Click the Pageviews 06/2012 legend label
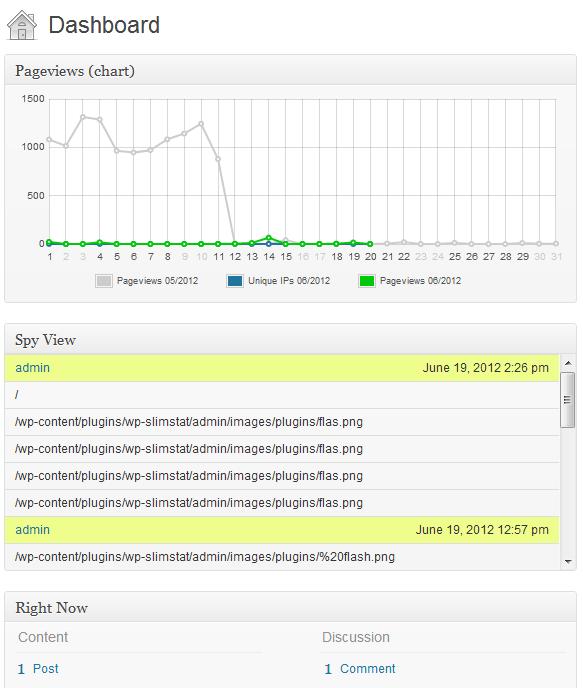The image size is (583, 688). [420, 281]
